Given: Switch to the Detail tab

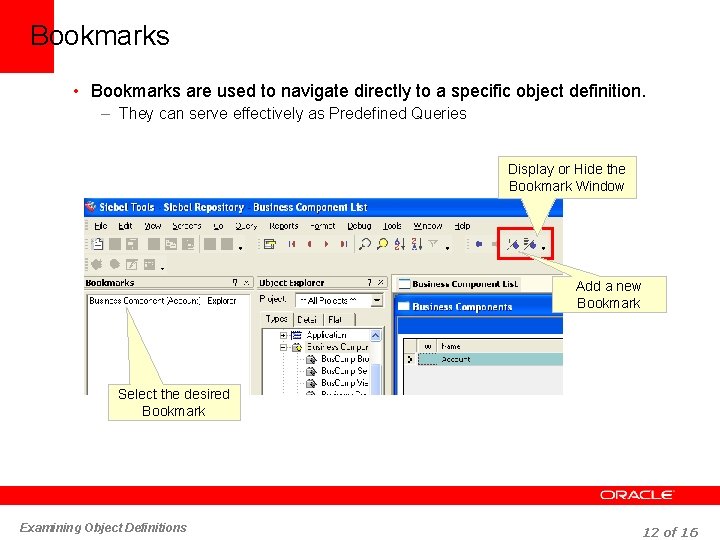Looking at the screenshot, I should click(x=307, y=319).
